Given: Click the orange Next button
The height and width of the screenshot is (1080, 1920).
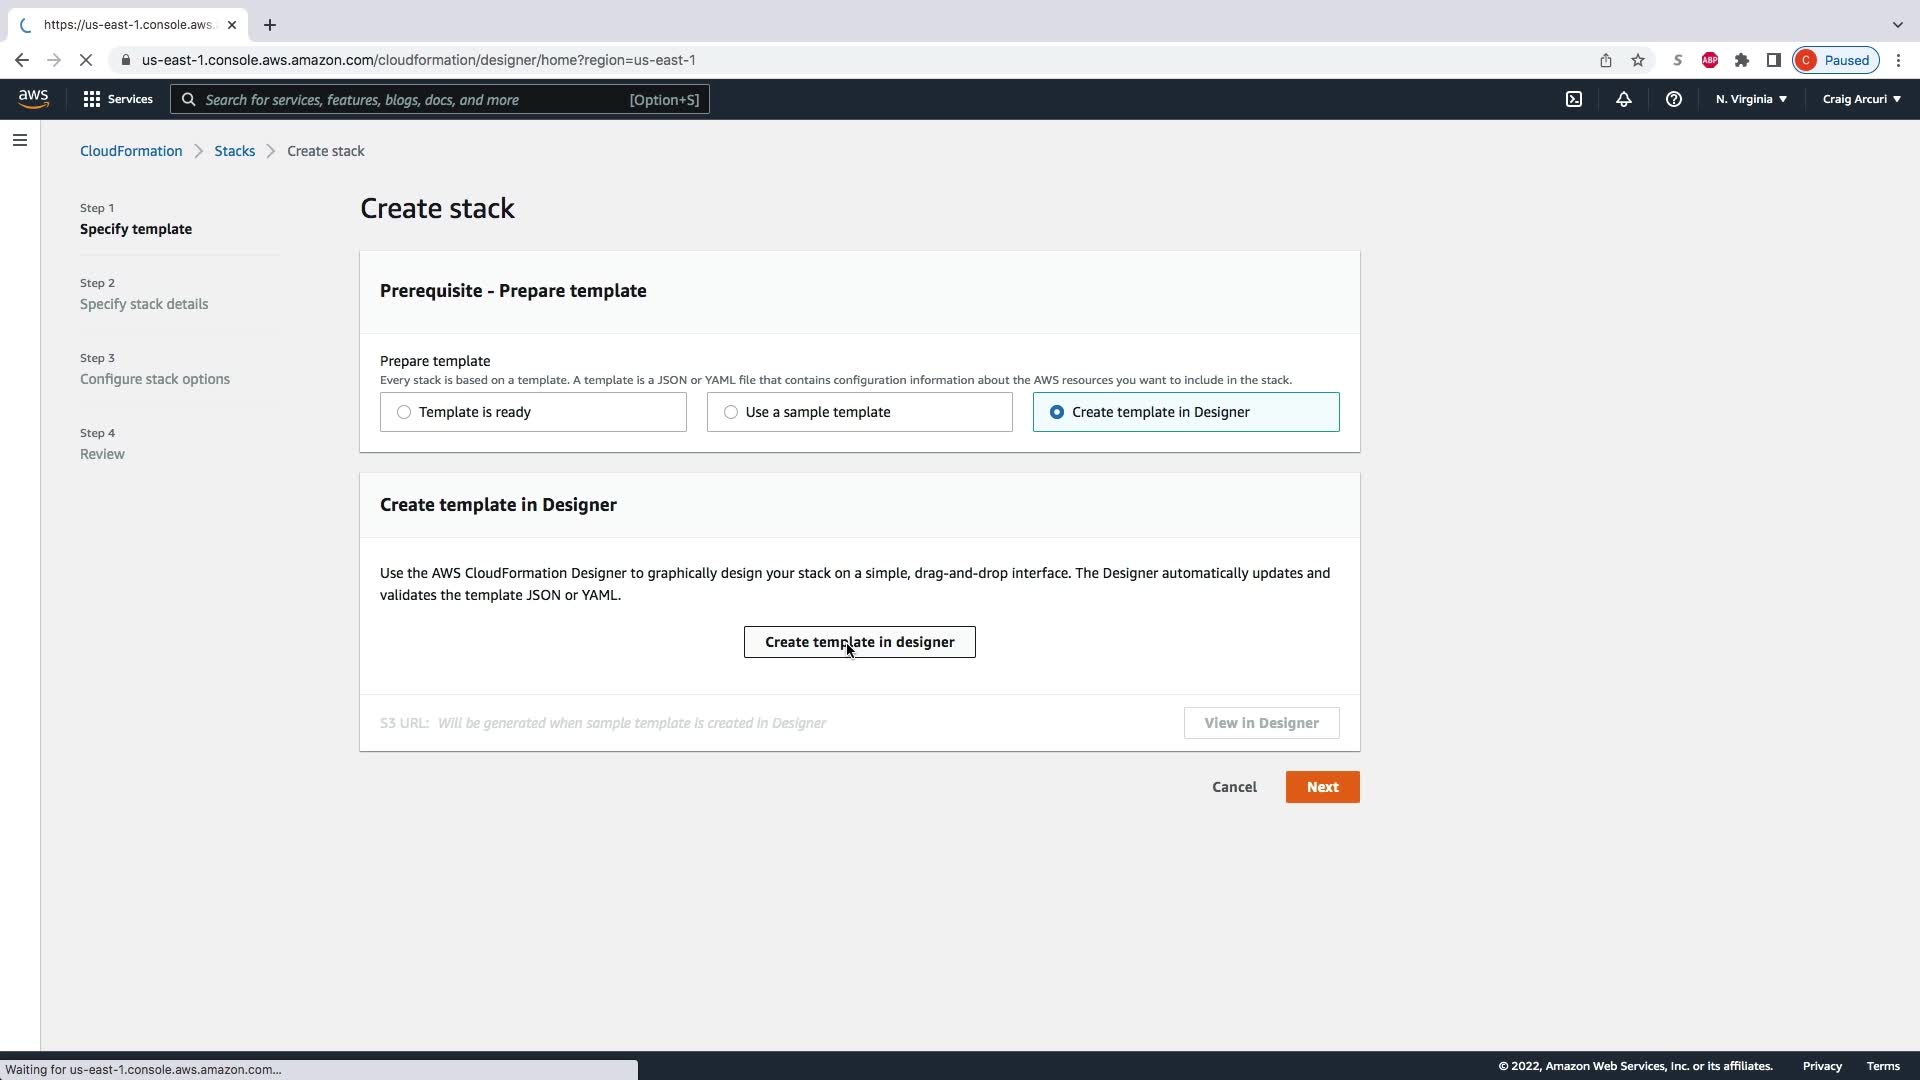Looking at the screenshot, I should [1322, 787].
